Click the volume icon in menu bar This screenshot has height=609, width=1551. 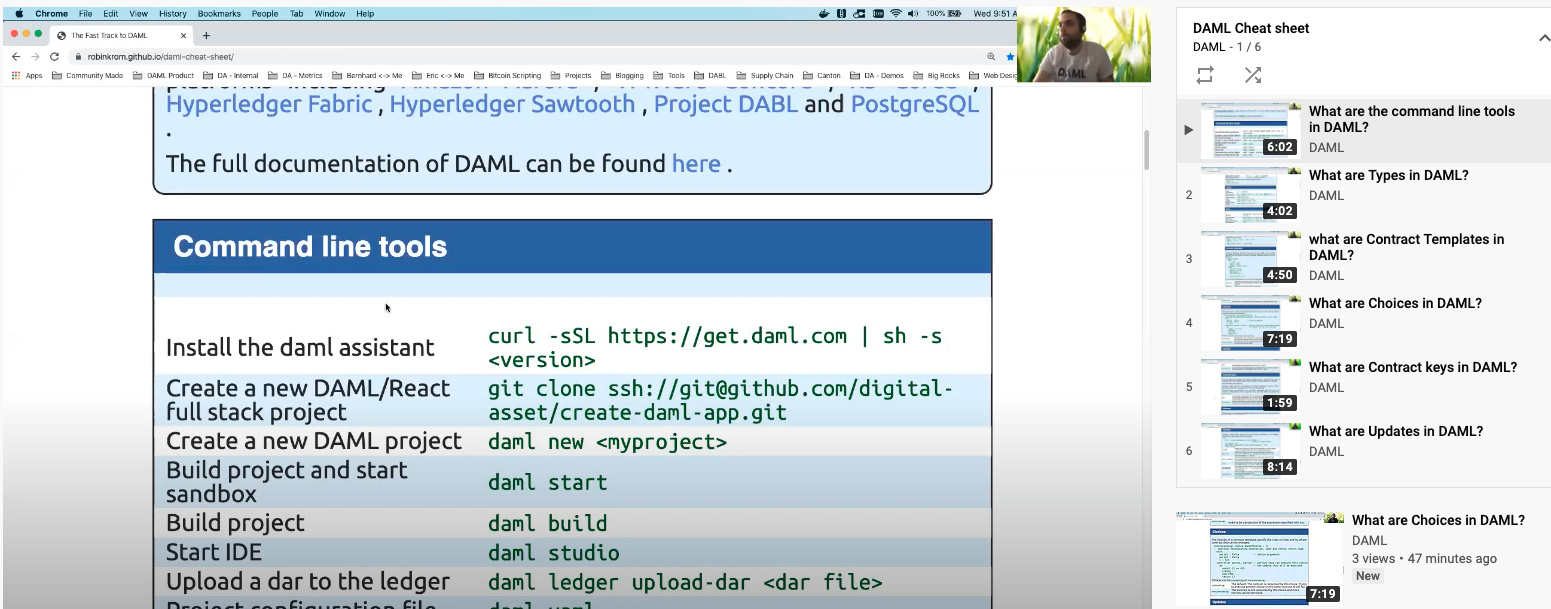click(913, 14)
